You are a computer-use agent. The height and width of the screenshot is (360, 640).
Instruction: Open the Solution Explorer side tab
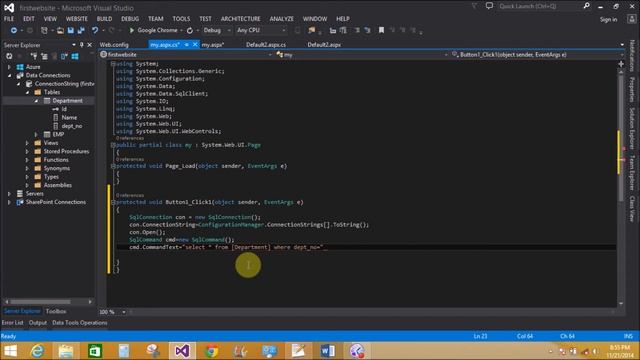coord(631,129)
